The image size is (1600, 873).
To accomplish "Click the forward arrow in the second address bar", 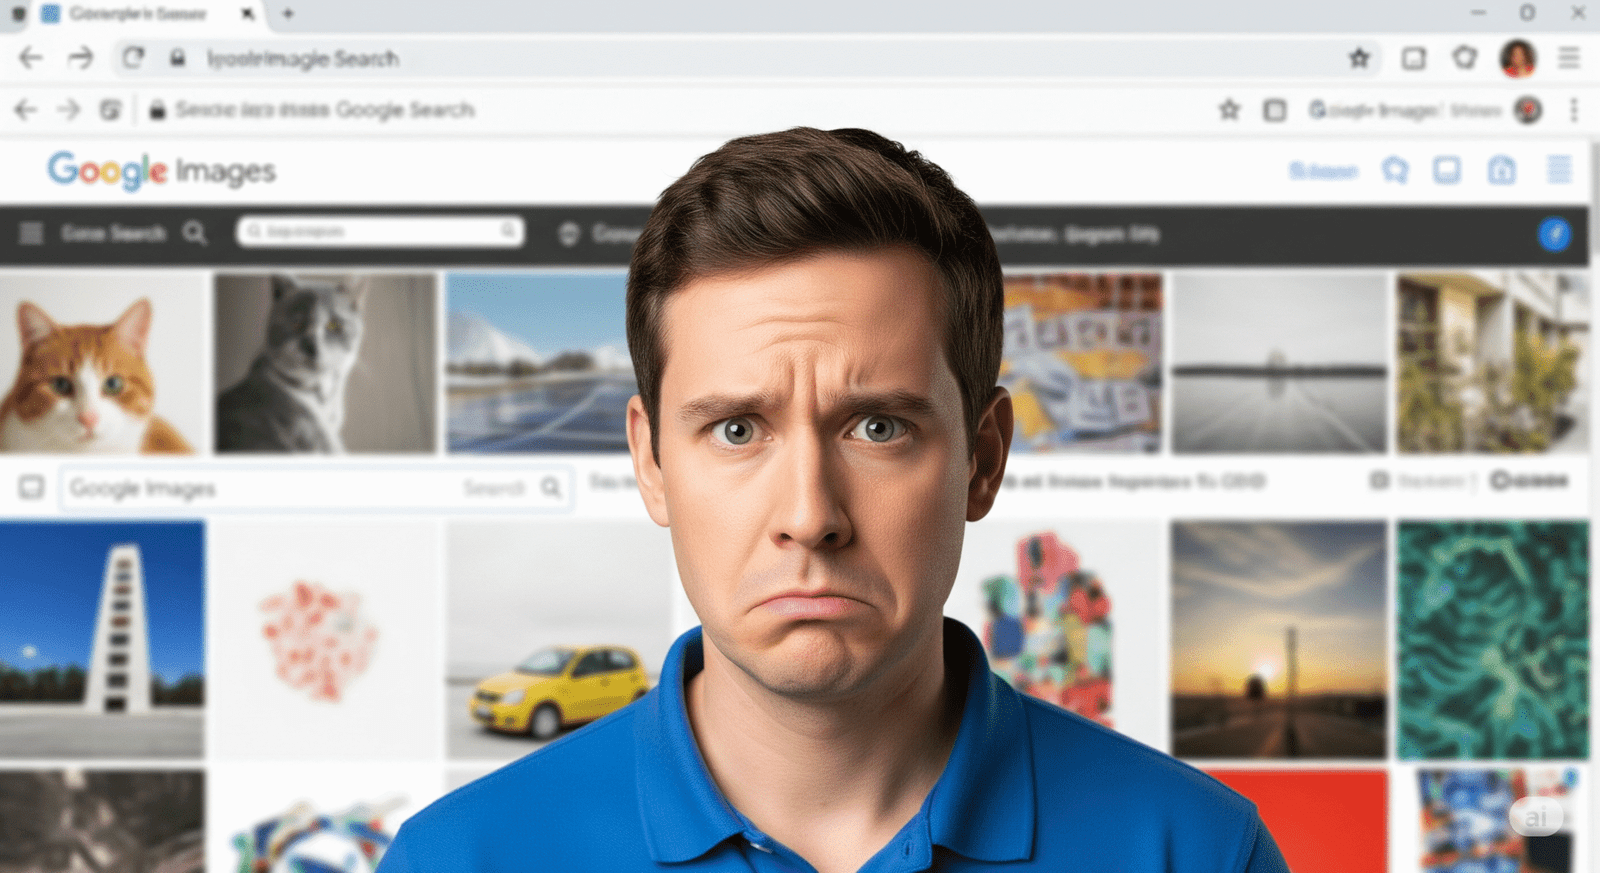I will coord(68,109).
